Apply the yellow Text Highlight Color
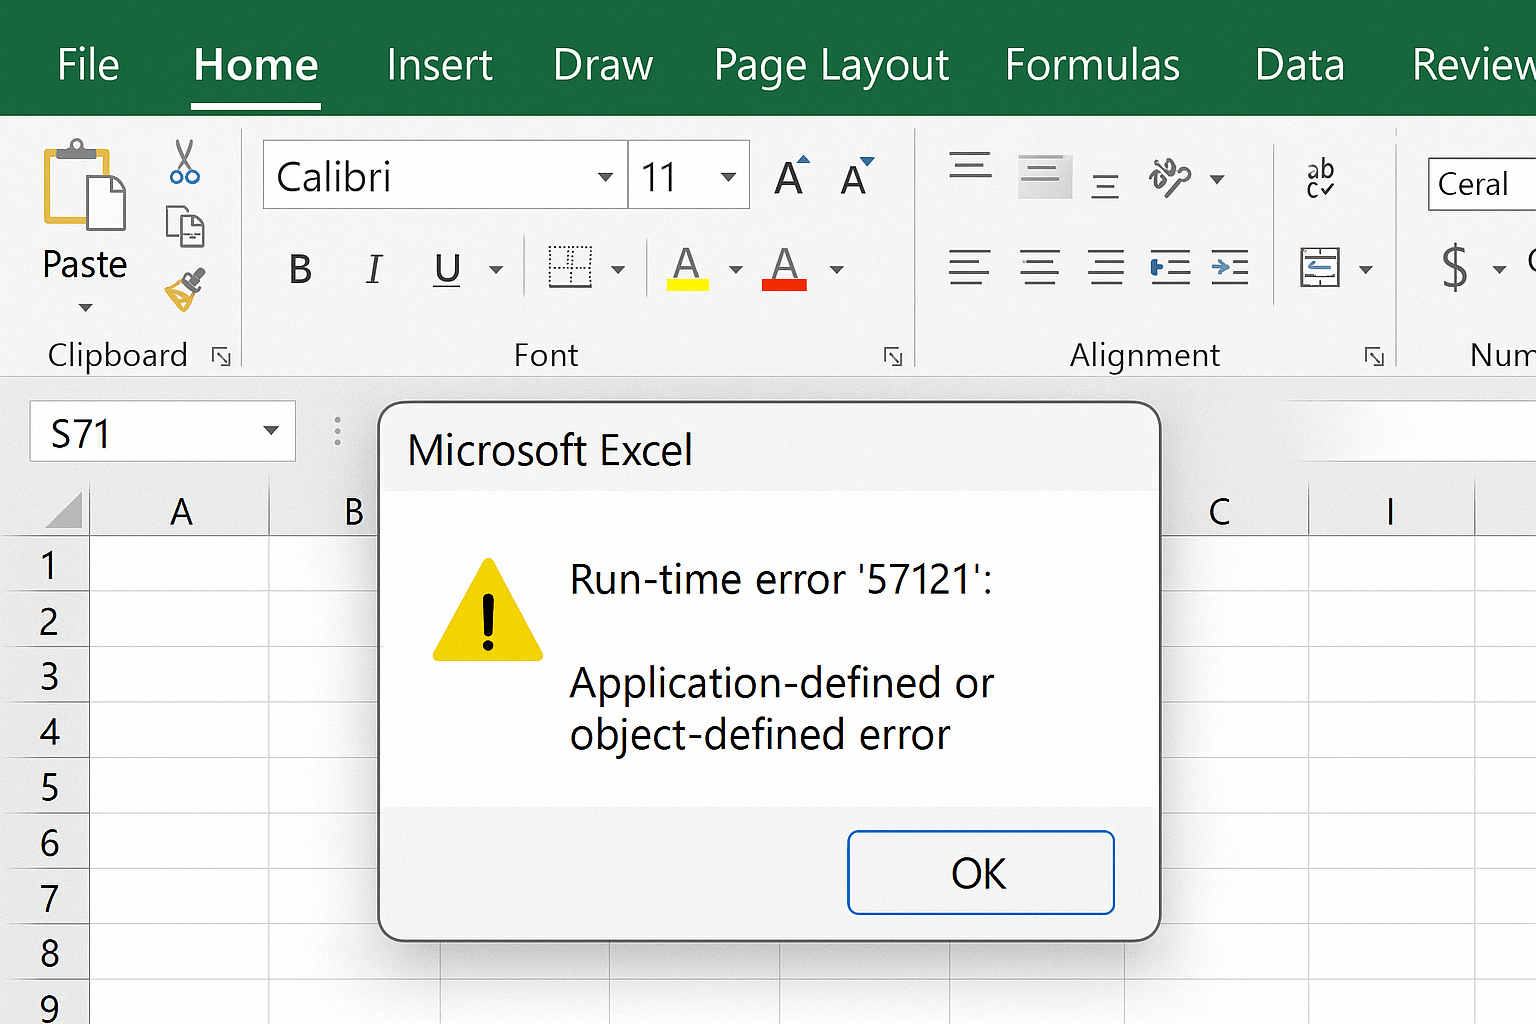This screenshot has width=1536, height=1024. pyautogui.click(x=687, y=267)
